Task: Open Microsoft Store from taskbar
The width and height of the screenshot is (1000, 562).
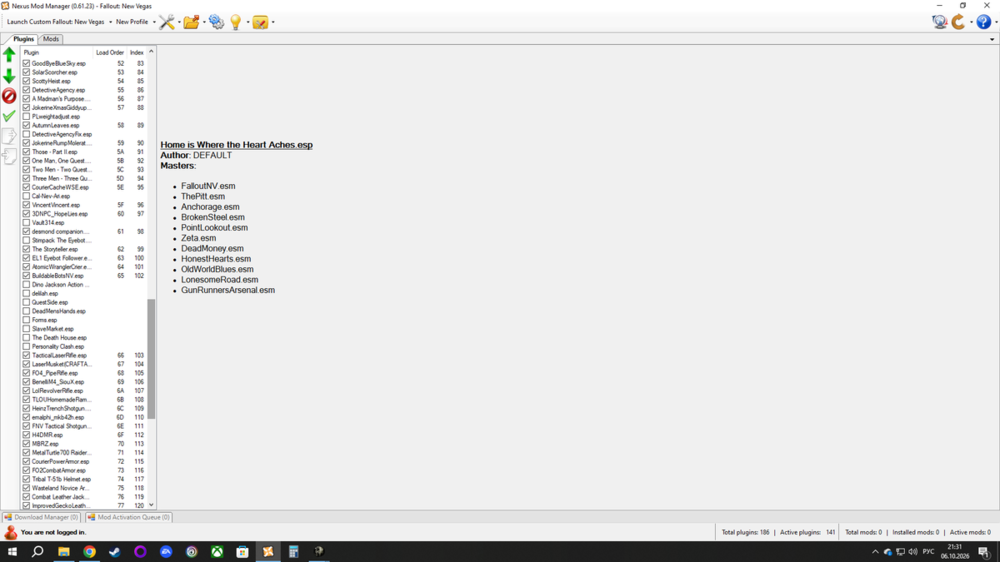Action: [242, 552]
